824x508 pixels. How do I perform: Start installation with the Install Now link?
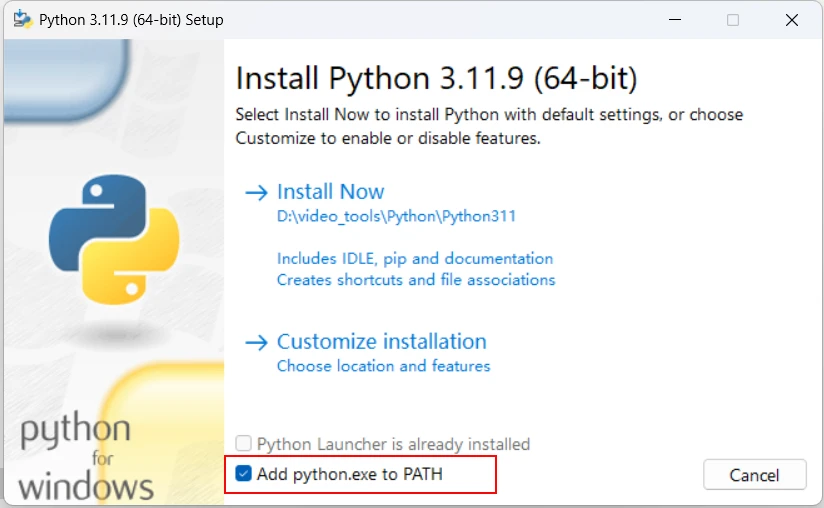click(x=330, y=192)
